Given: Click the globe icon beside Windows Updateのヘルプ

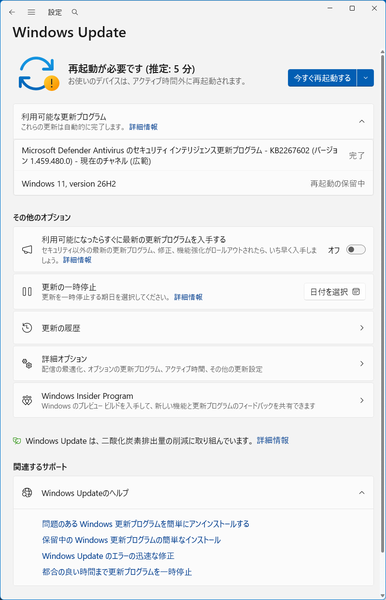Looking at the screenshot, I should [x=27, y=492].
